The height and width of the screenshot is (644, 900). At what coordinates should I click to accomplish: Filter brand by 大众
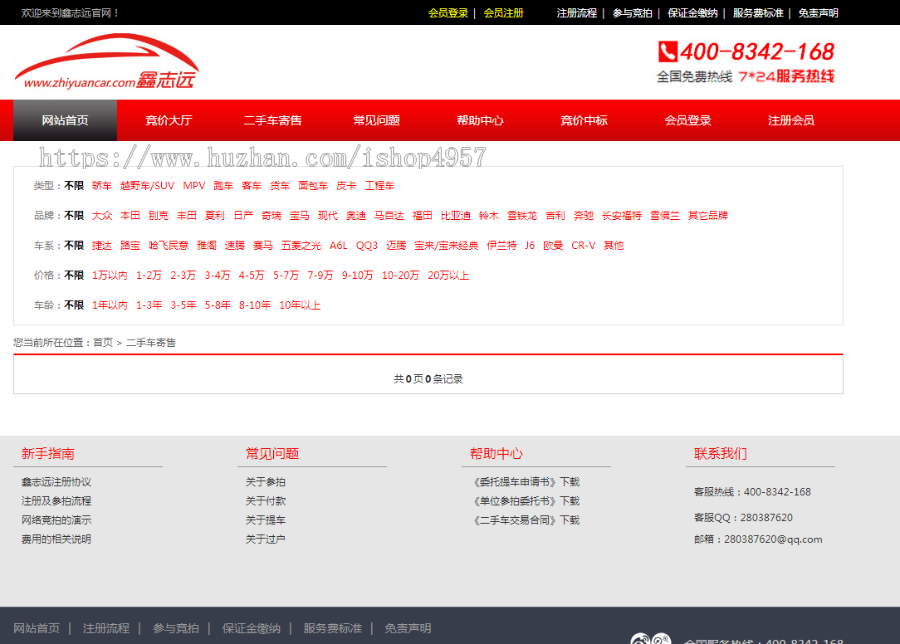[x=102, y=216]
